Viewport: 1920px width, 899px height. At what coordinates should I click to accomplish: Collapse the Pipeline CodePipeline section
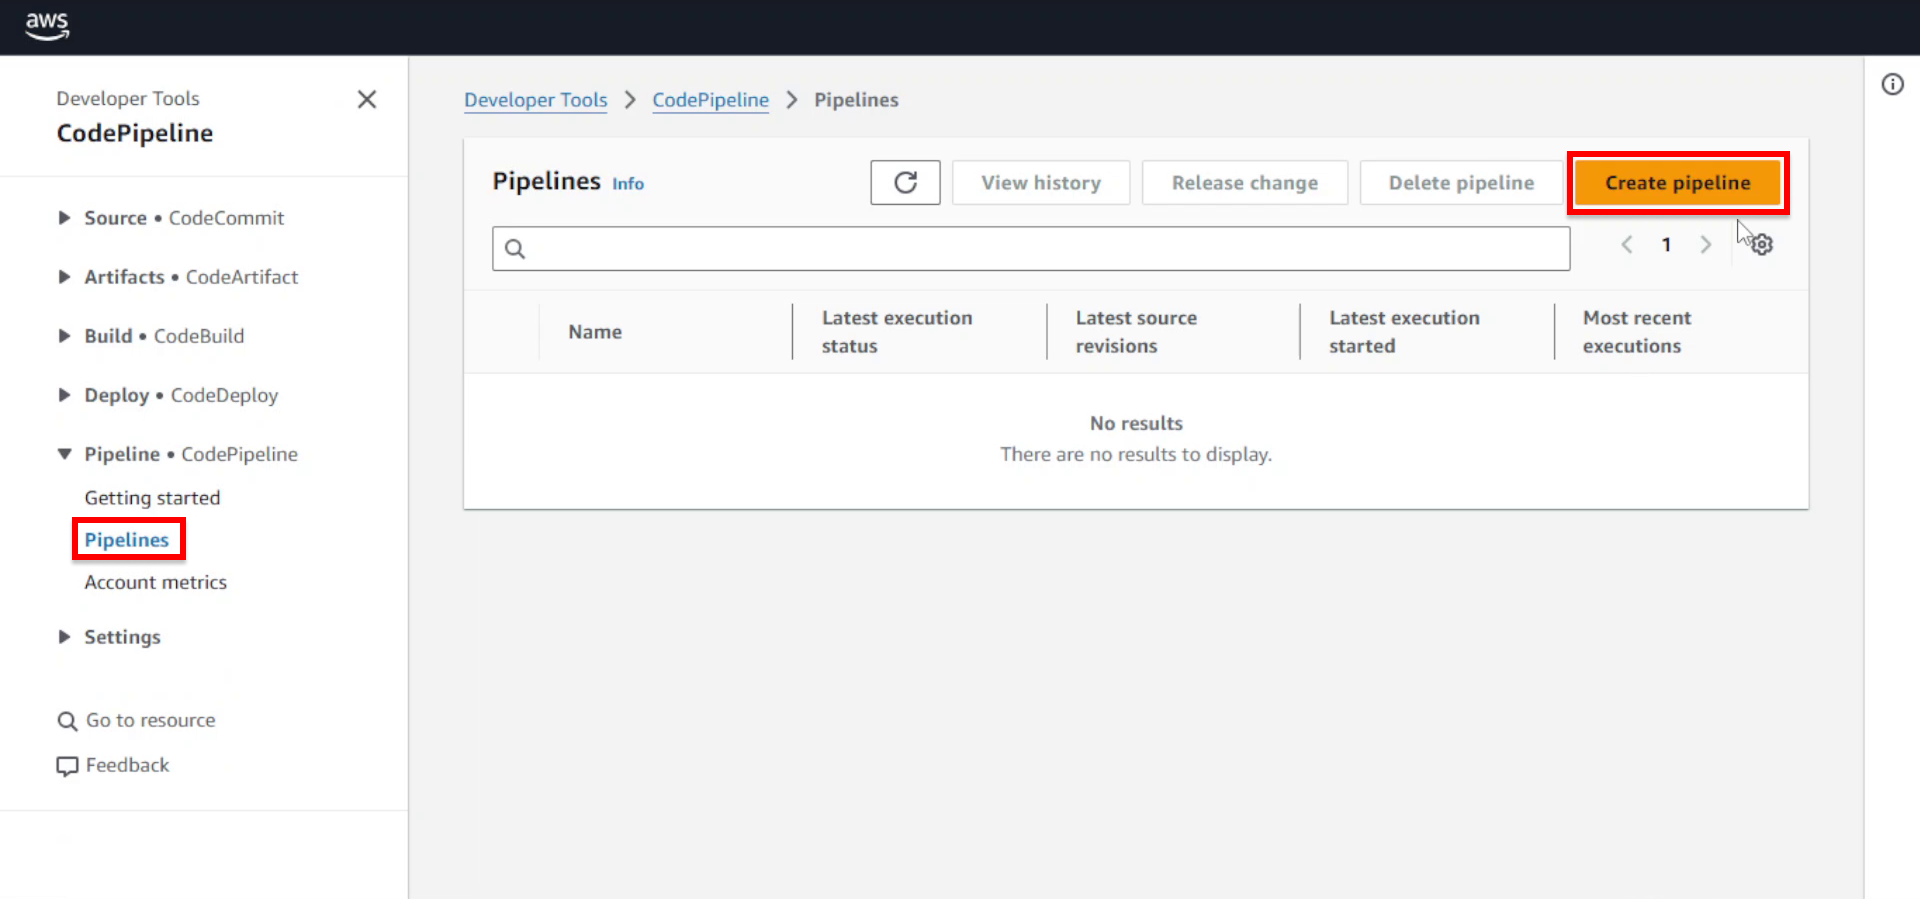click(x=64, y=454)
